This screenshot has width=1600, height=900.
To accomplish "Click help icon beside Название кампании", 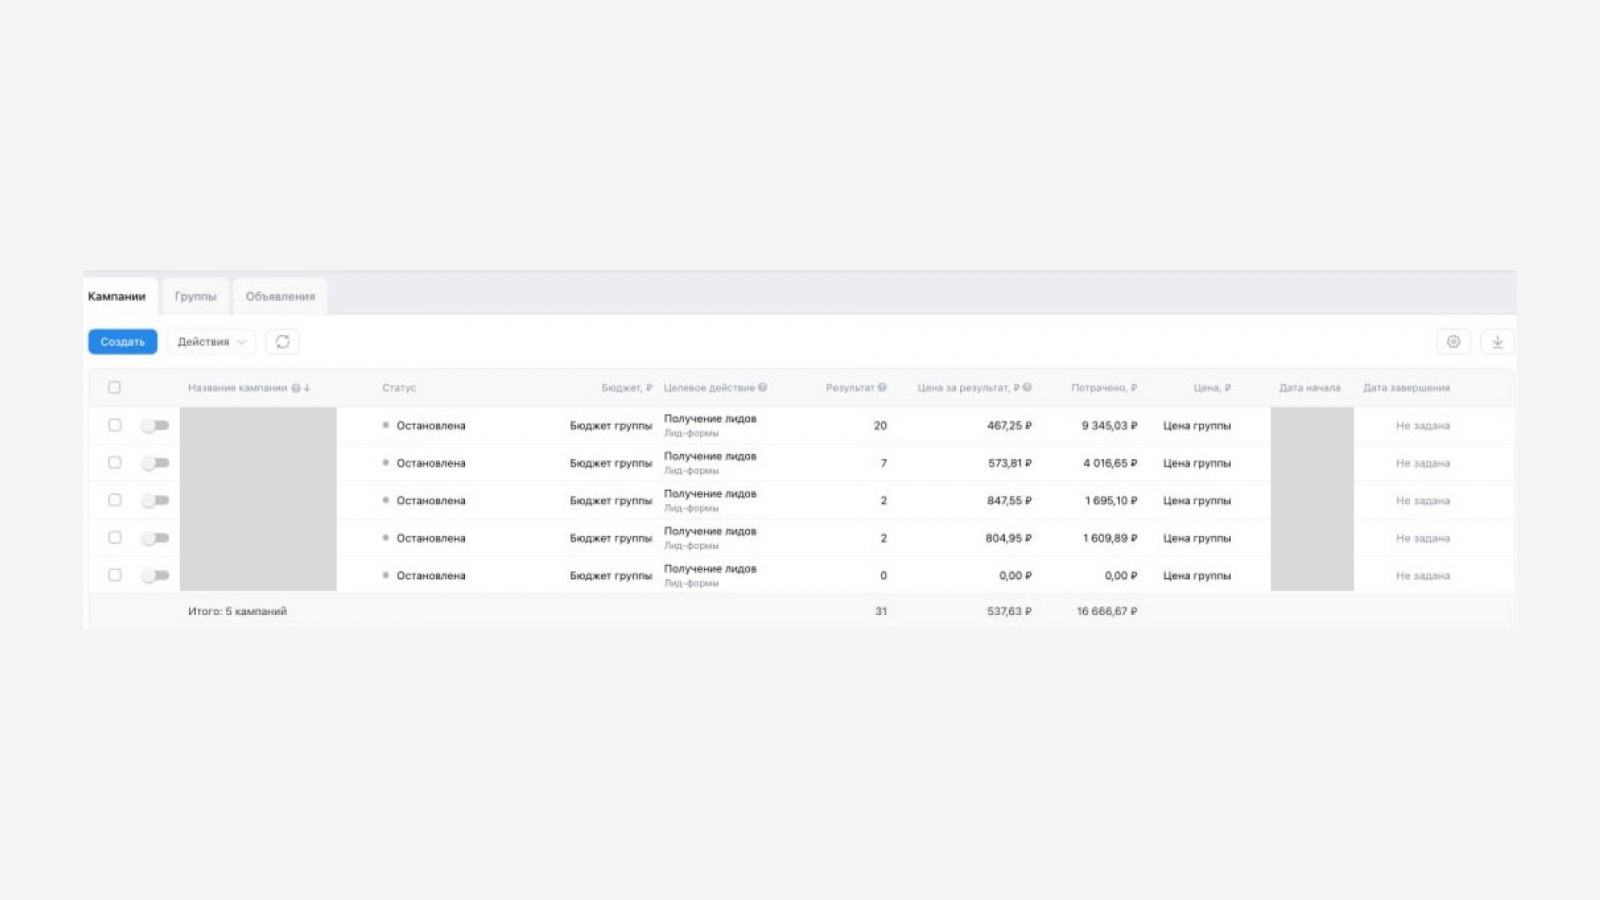I will click(296, 388).
